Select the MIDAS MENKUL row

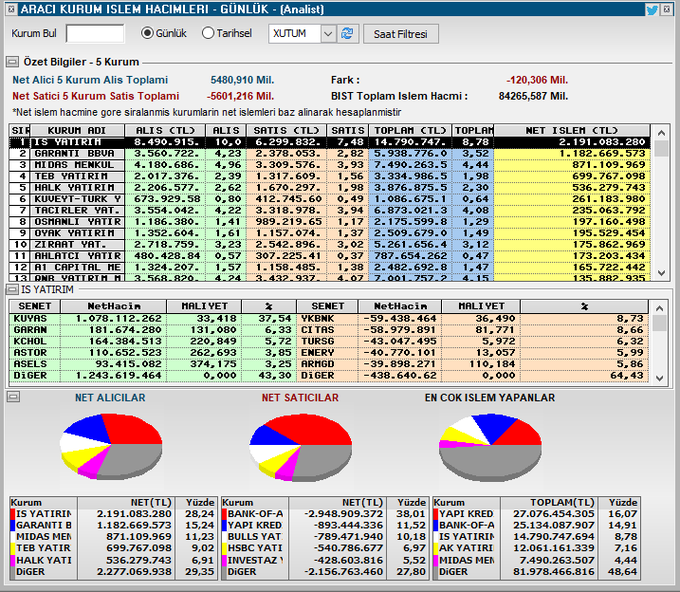pyautogui.click(x=330, y=165)
